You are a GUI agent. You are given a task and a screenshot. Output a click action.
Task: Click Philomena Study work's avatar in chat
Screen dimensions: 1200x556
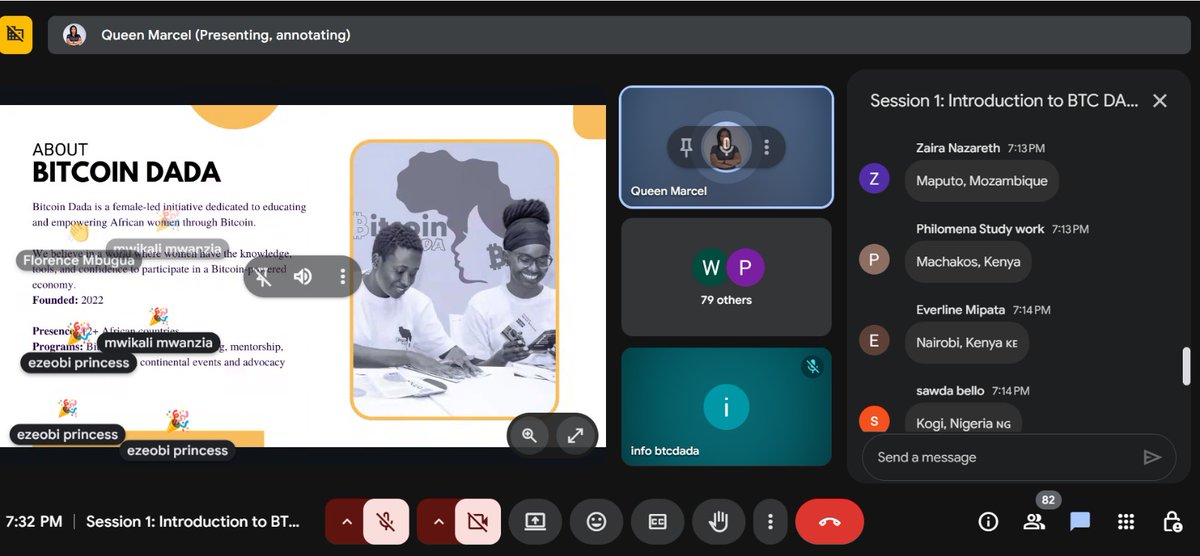coord(874,260)
